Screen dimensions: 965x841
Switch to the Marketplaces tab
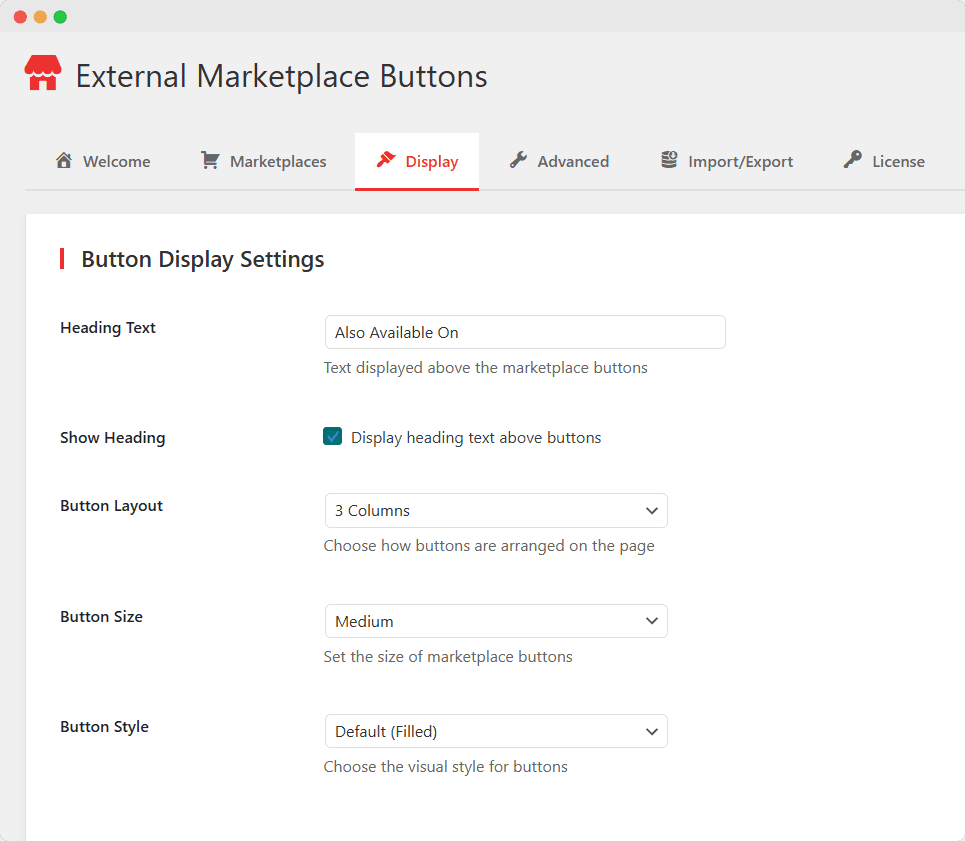(263, 161)
